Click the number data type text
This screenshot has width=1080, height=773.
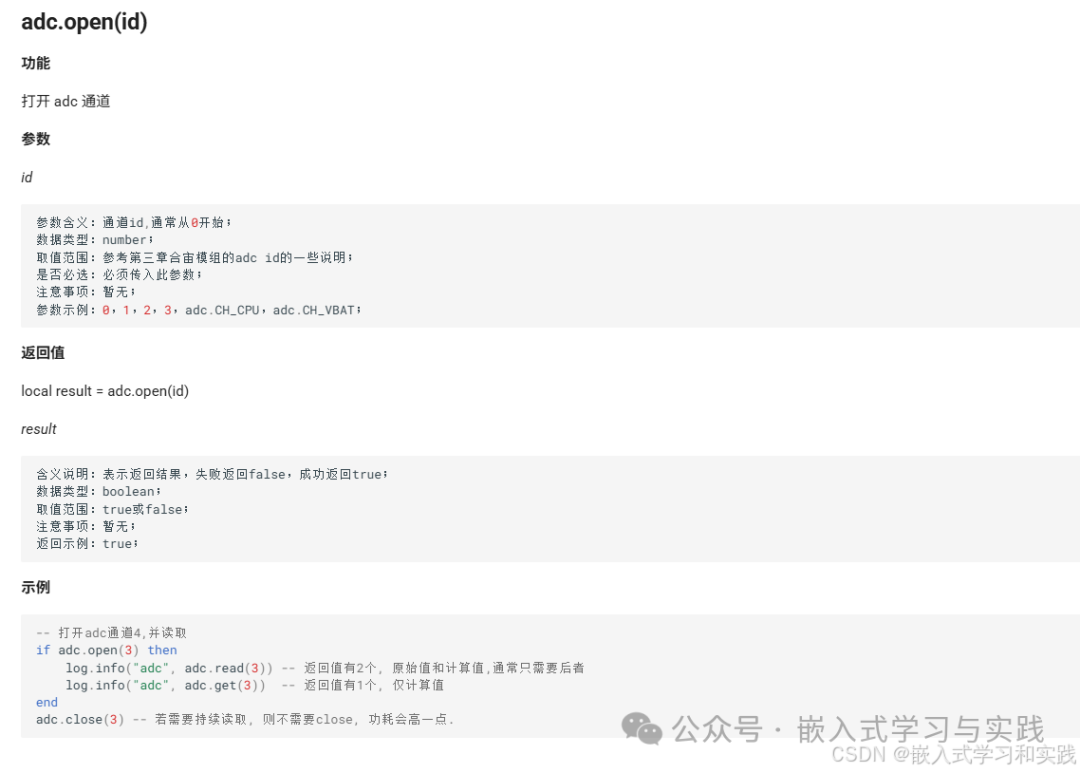(125, 239)
